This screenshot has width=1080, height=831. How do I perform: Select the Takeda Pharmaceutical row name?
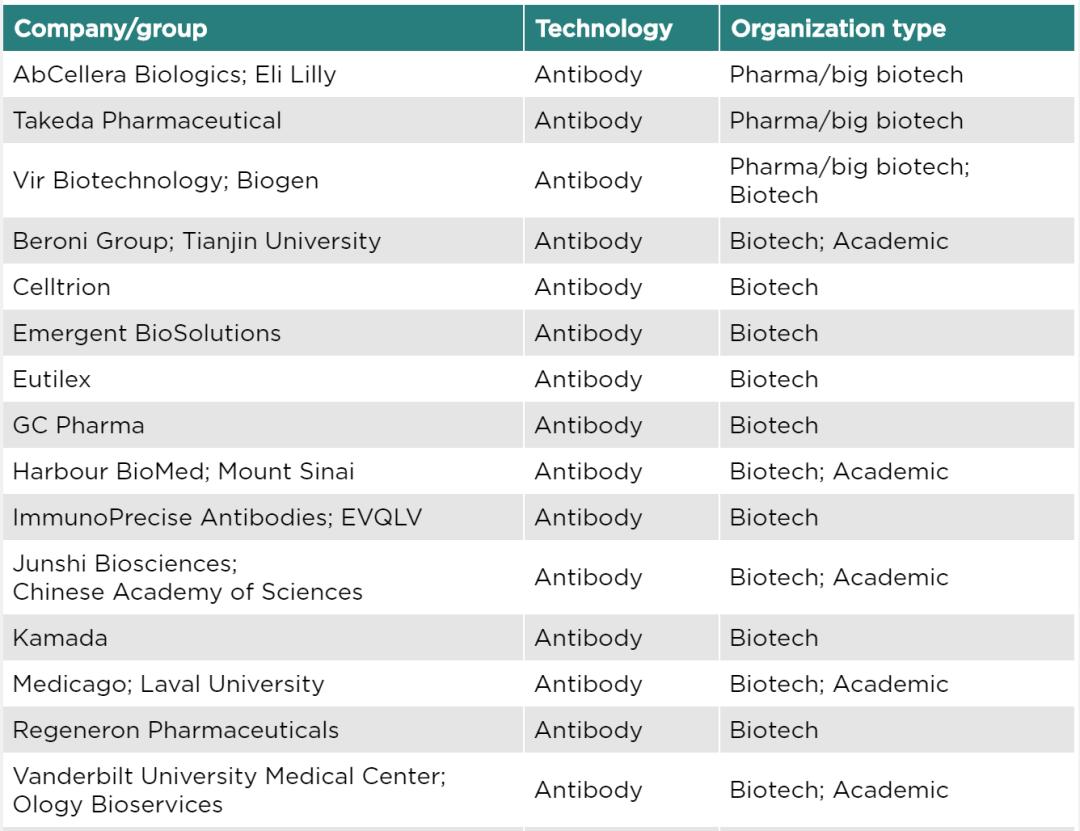[x=147, y=121]
